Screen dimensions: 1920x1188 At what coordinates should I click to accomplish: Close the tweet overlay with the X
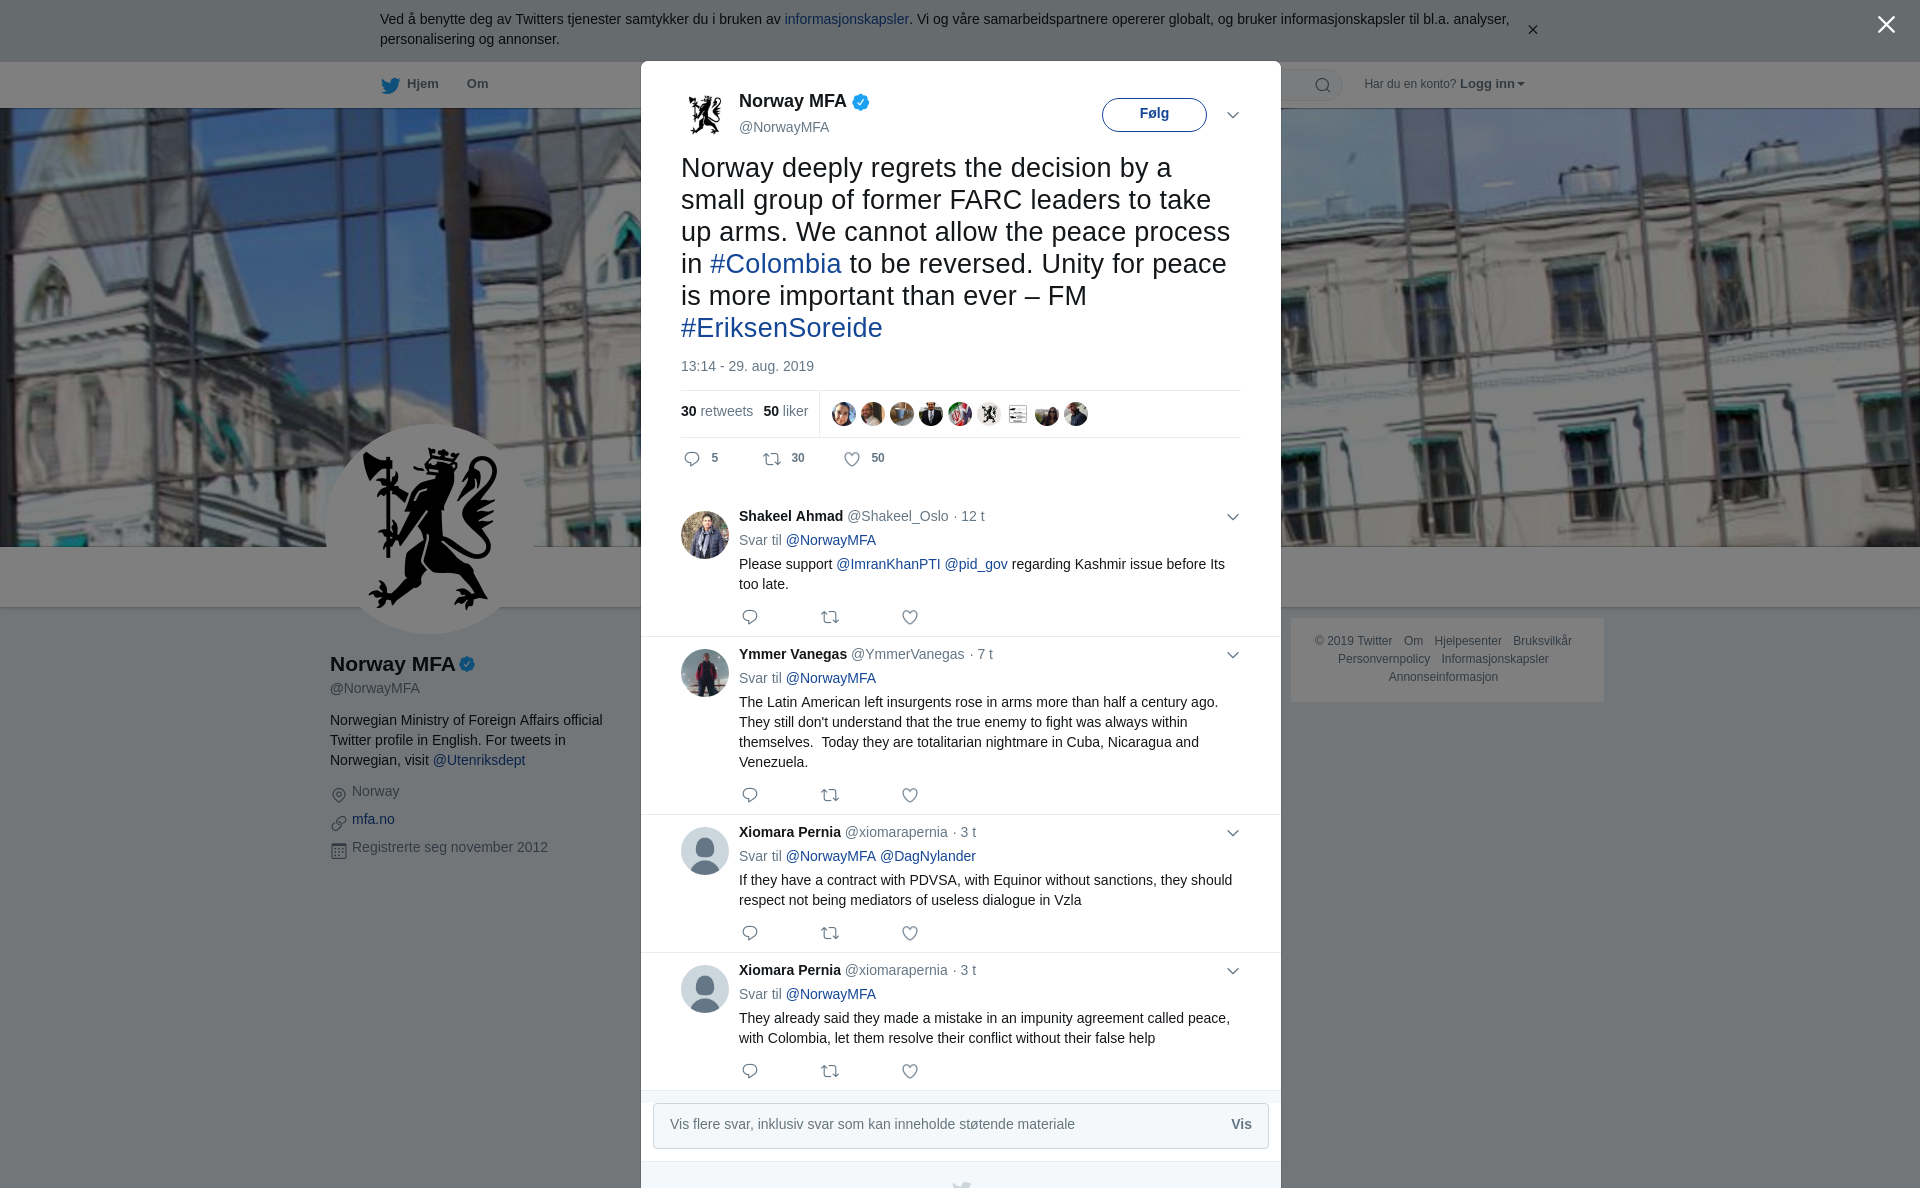tap(1886, 25)
